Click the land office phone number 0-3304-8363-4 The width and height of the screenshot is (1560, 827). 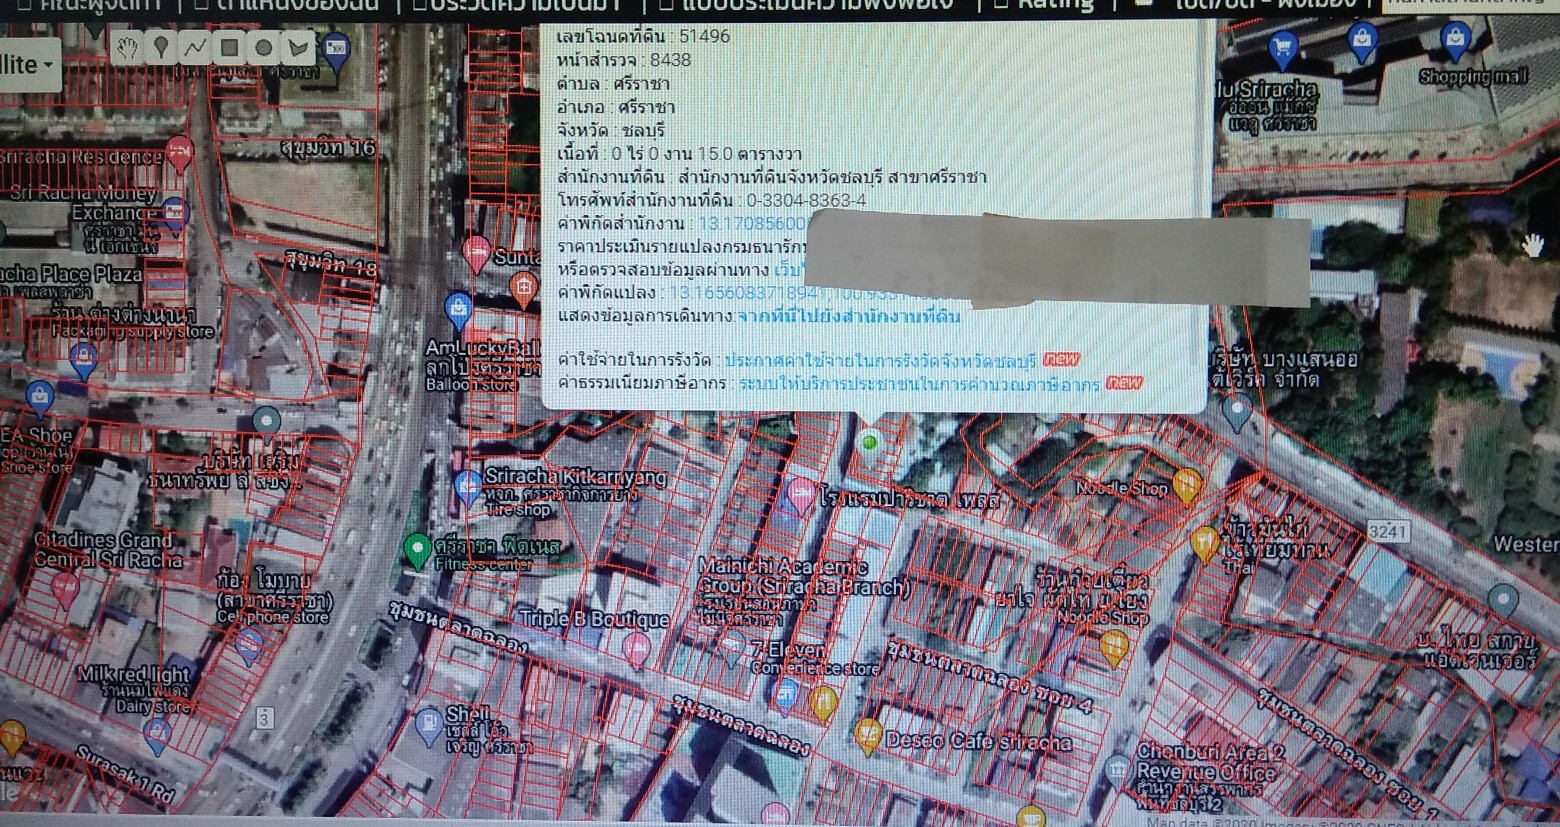tap(806, 200)
